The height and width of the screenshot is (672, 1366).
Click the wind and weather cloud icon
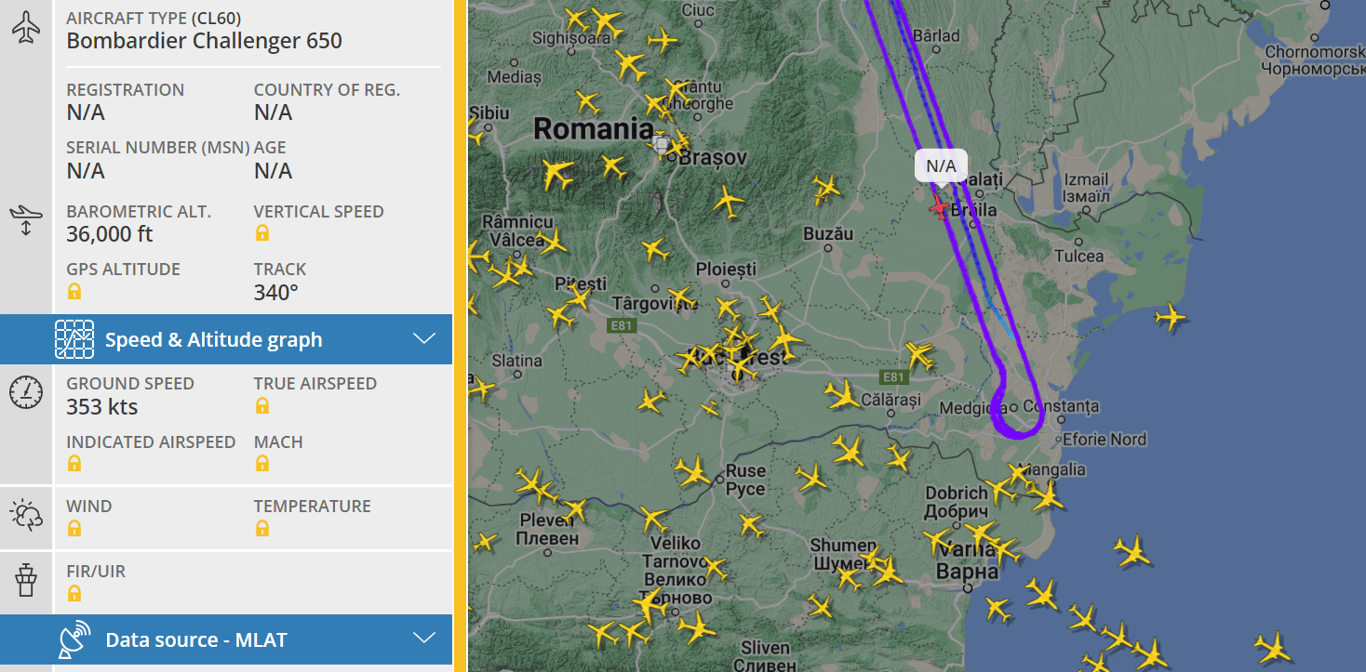pos(26,516)
